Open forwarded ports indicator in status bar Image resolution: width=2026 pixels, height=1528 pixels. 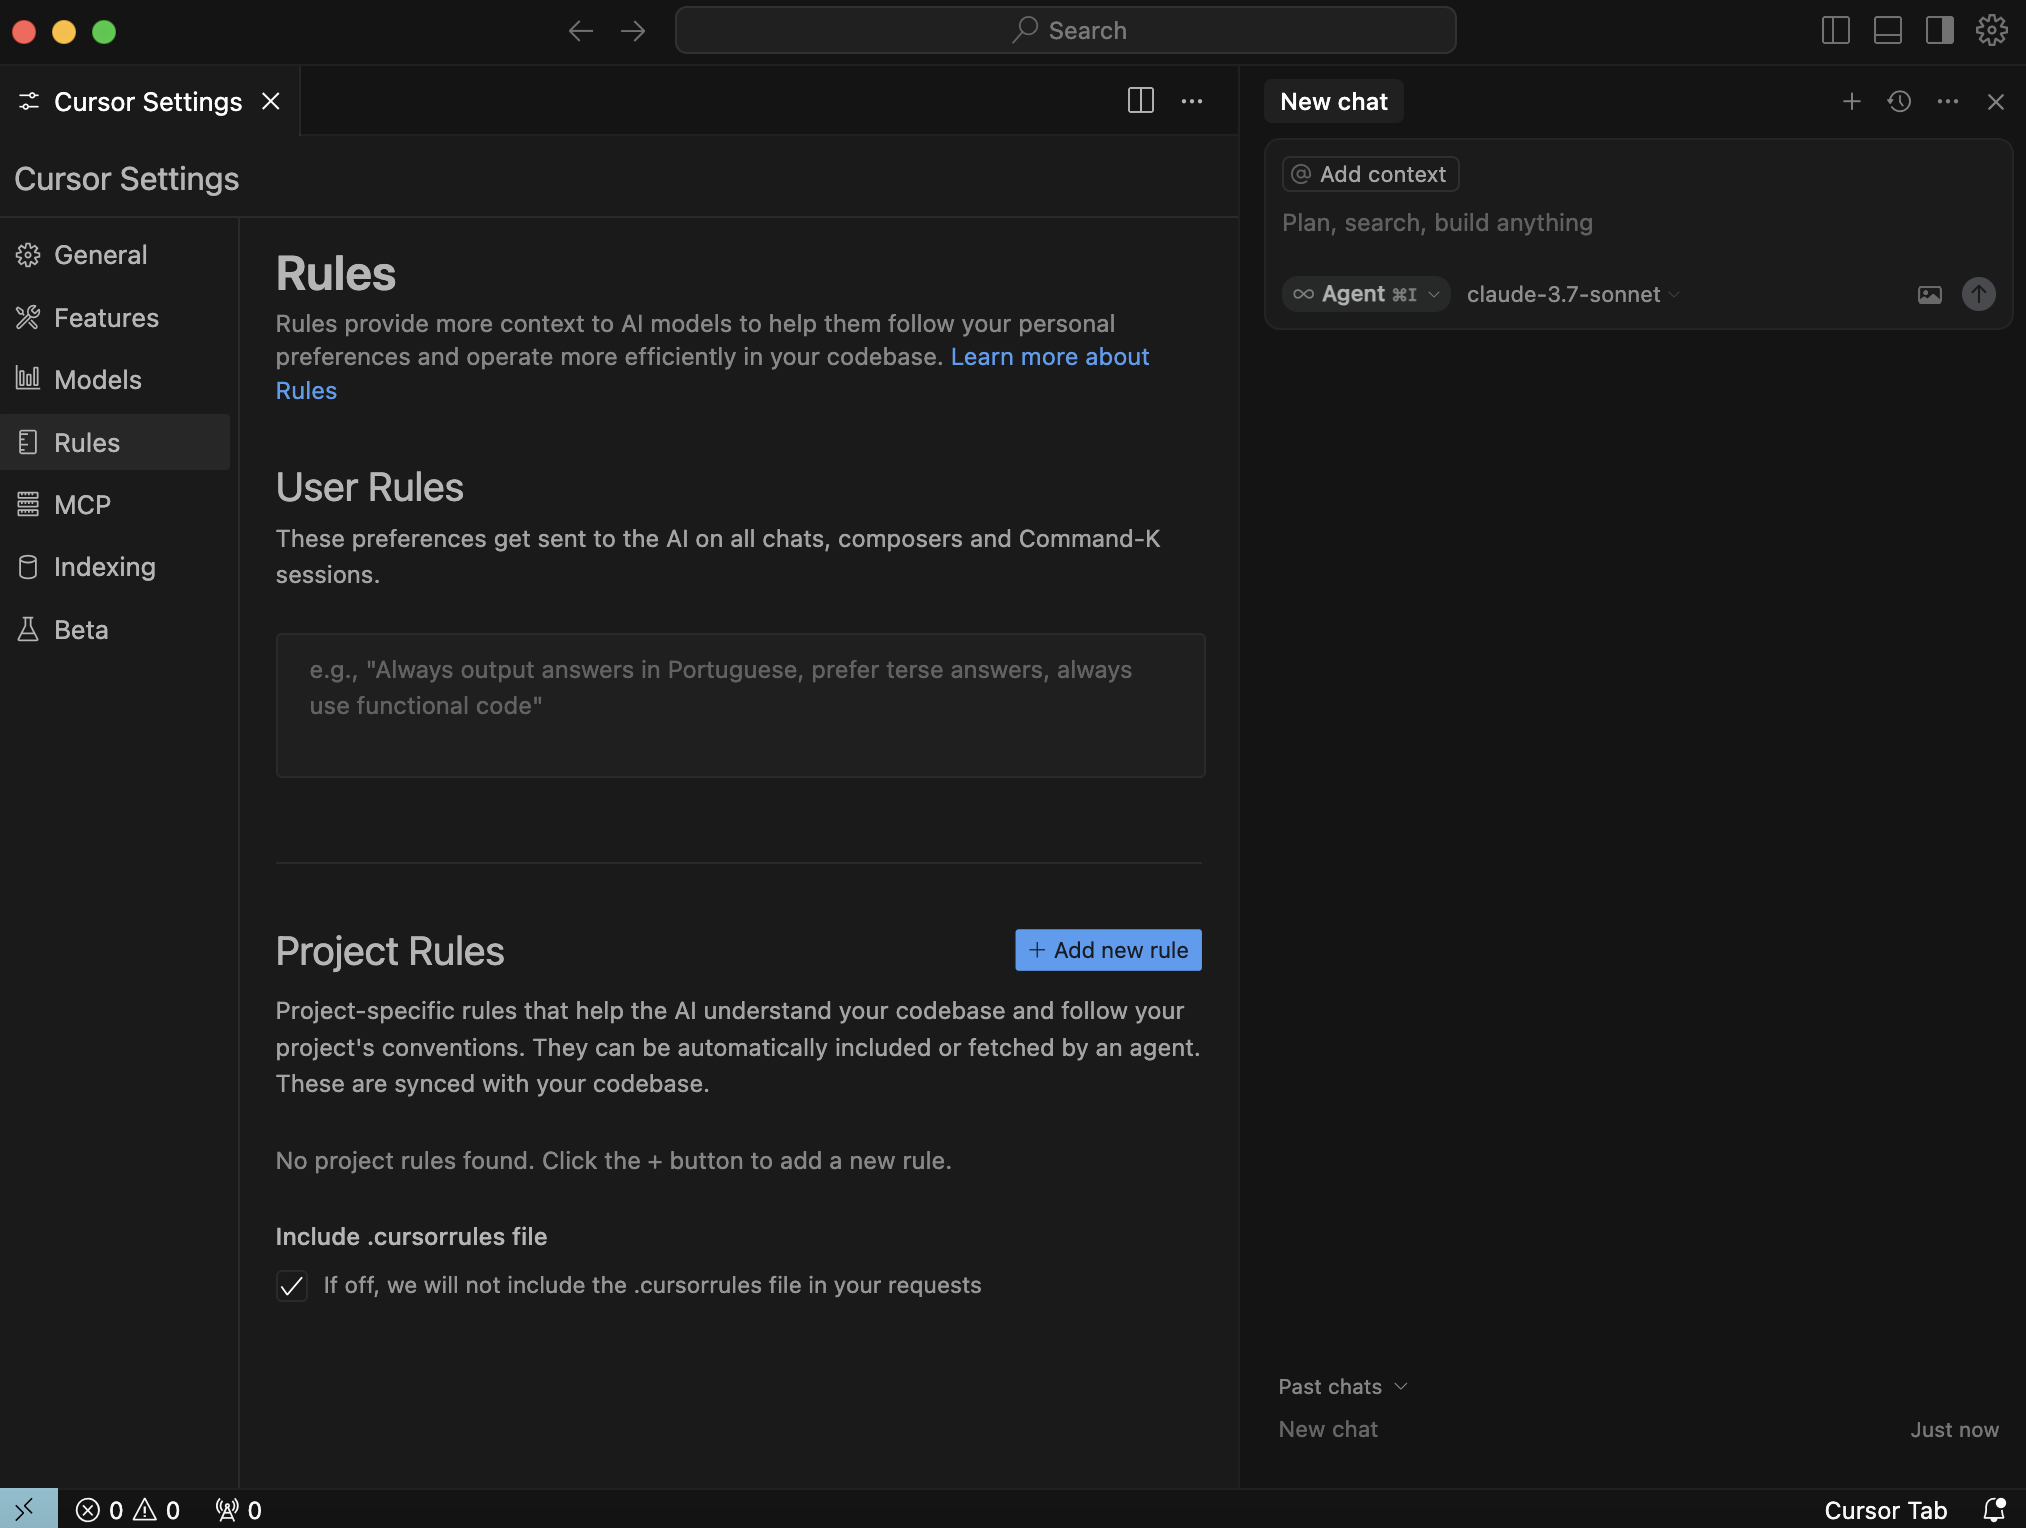pyautogui.click(x=239, y=1510)
